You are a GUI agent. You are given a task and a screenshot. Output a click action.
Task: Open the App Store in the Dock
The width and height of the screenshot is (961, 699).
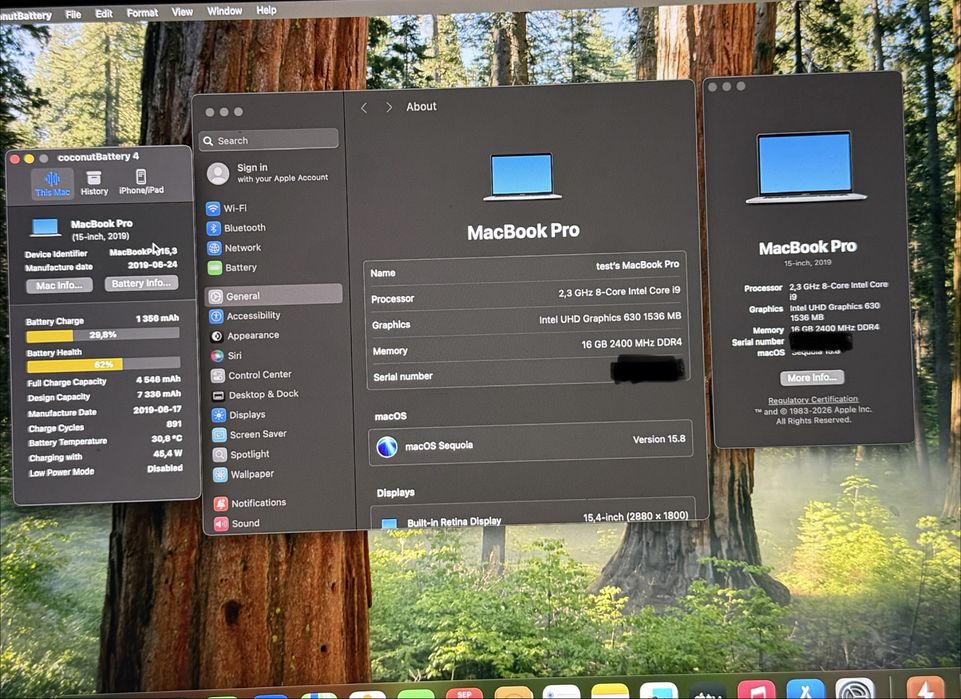805,690
